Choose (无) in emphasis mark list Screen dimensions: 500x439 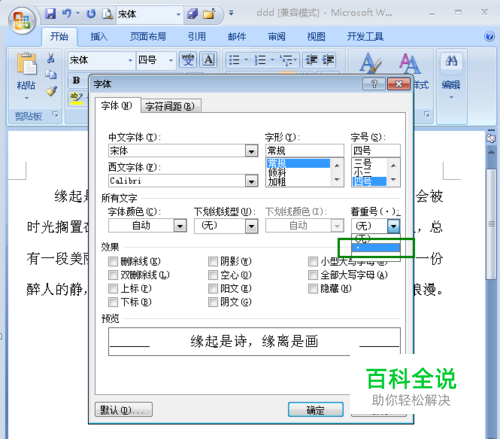pos(376,239)
